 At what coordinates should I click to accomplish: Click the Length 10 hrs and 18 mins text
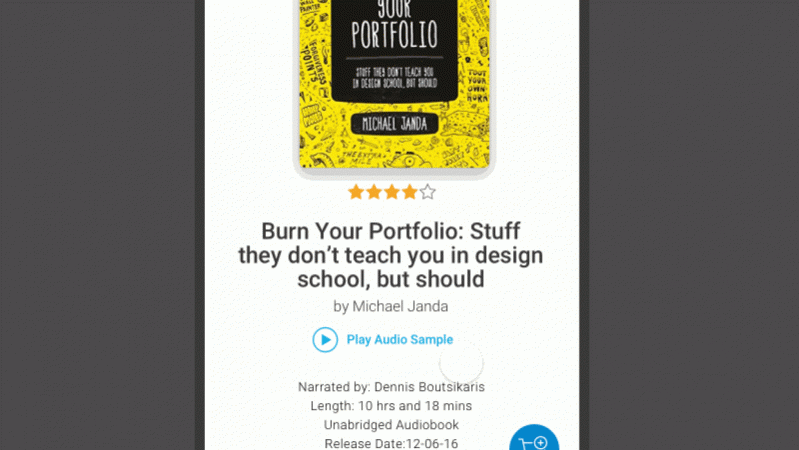(x=391, y=406)
